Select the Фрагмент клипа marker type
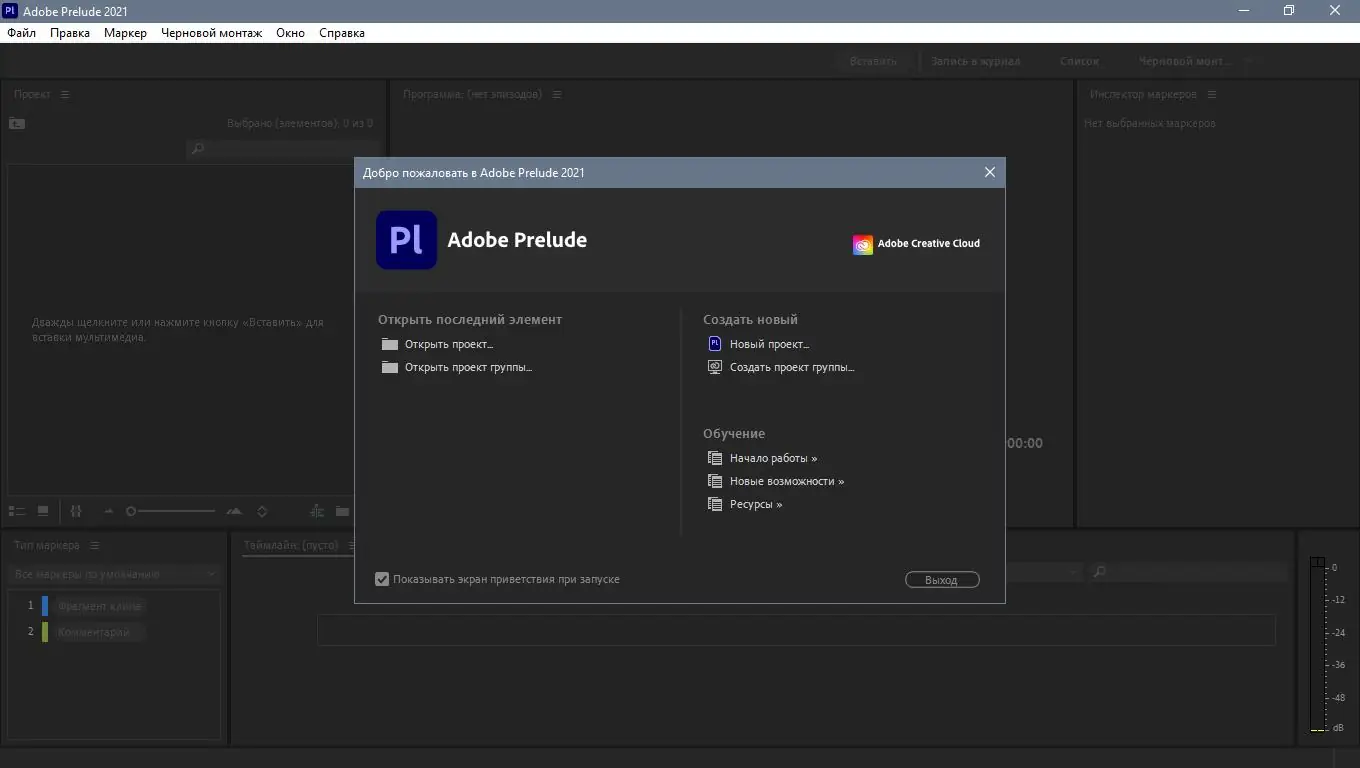Image resolution: width=1360 pixels, height=768 pixels. coord(100,606)
